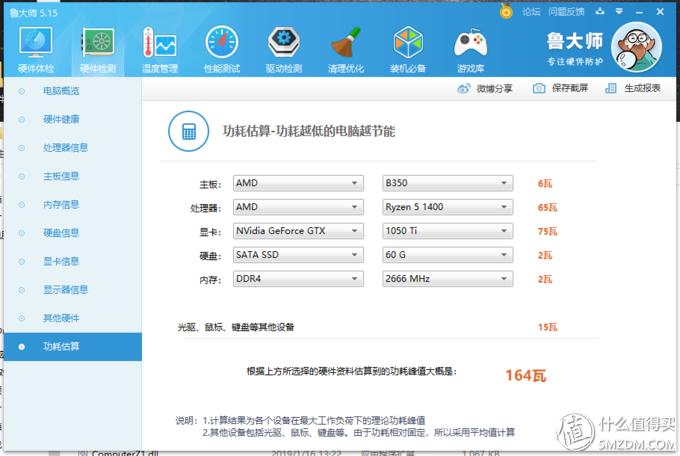Select the 硬件检测 hardware detection icon
This screenshot has height=456, width=680.
point(98,43)
